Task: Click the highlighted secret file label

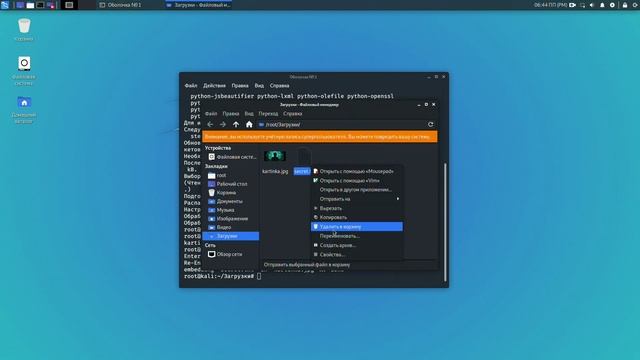Action: tap(302, 171)
